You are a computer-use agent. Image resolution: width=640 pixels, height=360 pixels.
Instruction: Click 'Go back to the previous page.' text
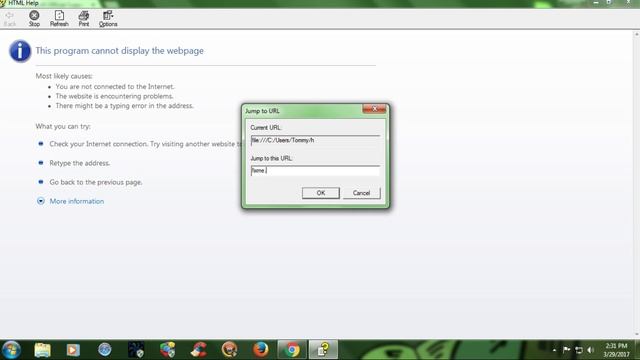(96, 182)
